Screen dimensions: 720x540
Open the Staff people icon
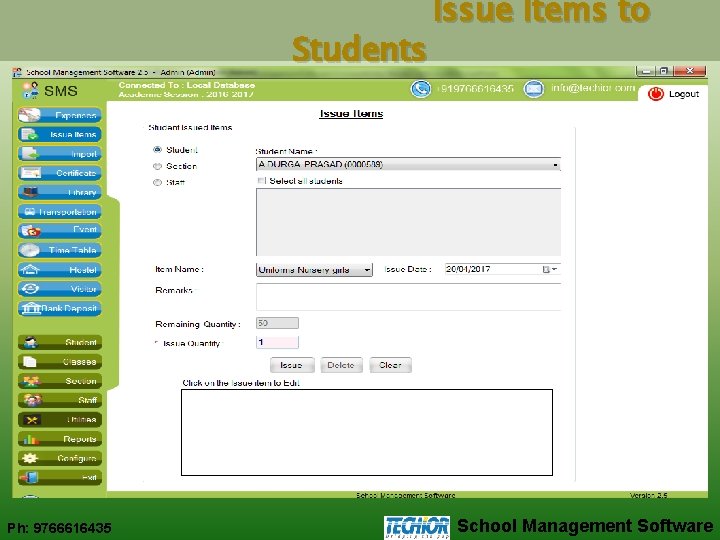tap(32, 400)
